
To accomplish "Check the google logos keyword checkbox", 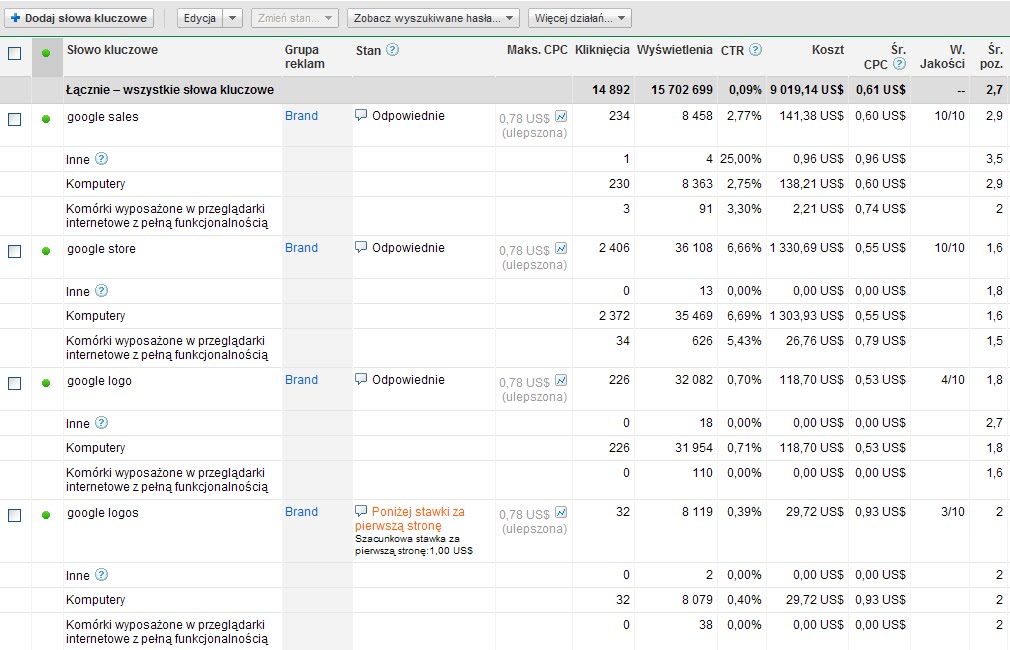I will pyautogui.click(x=14, y=515).
